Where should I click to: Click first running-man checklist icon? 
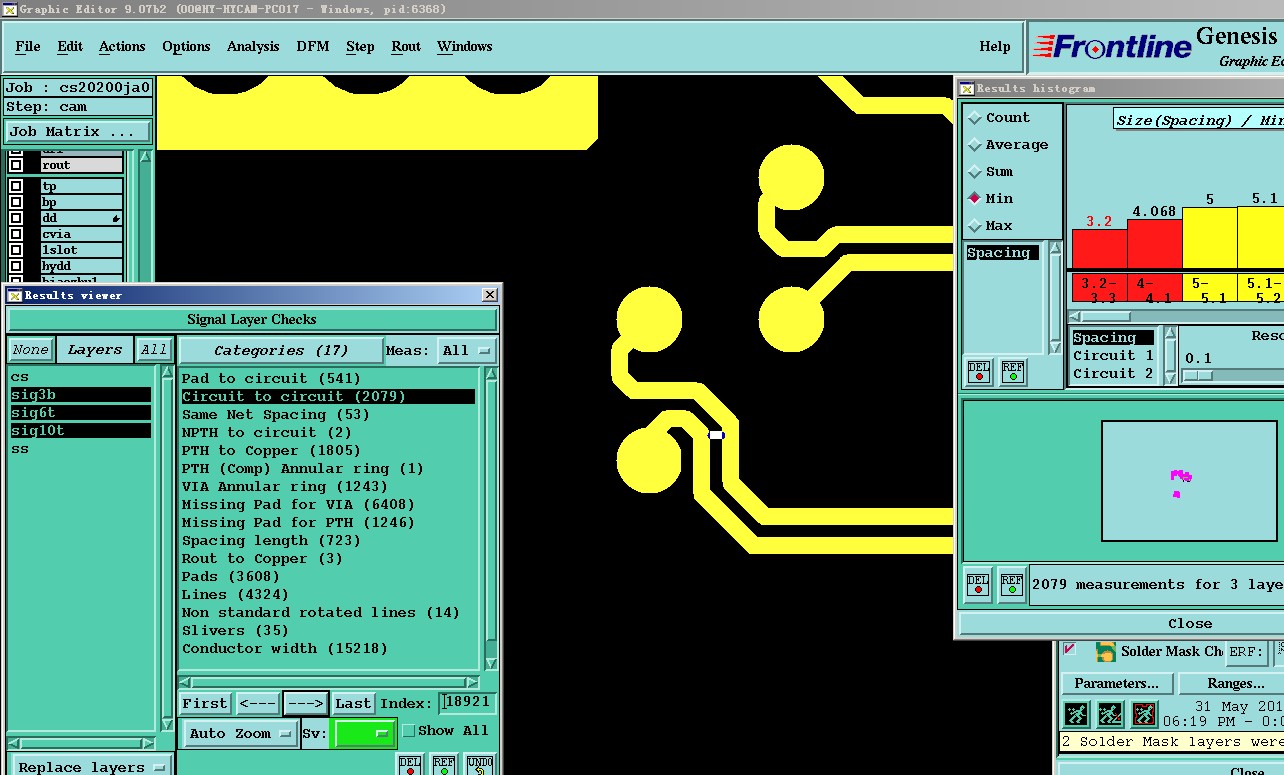pos(1076,714)
